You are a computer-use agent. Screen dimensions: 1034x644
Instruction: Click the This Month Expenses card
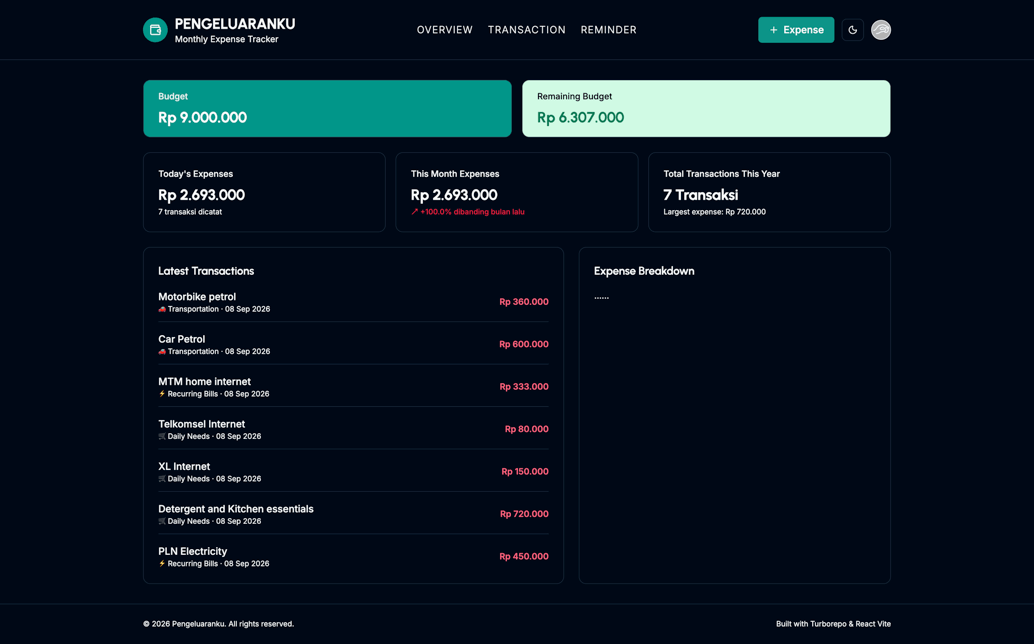pos(517,192)
